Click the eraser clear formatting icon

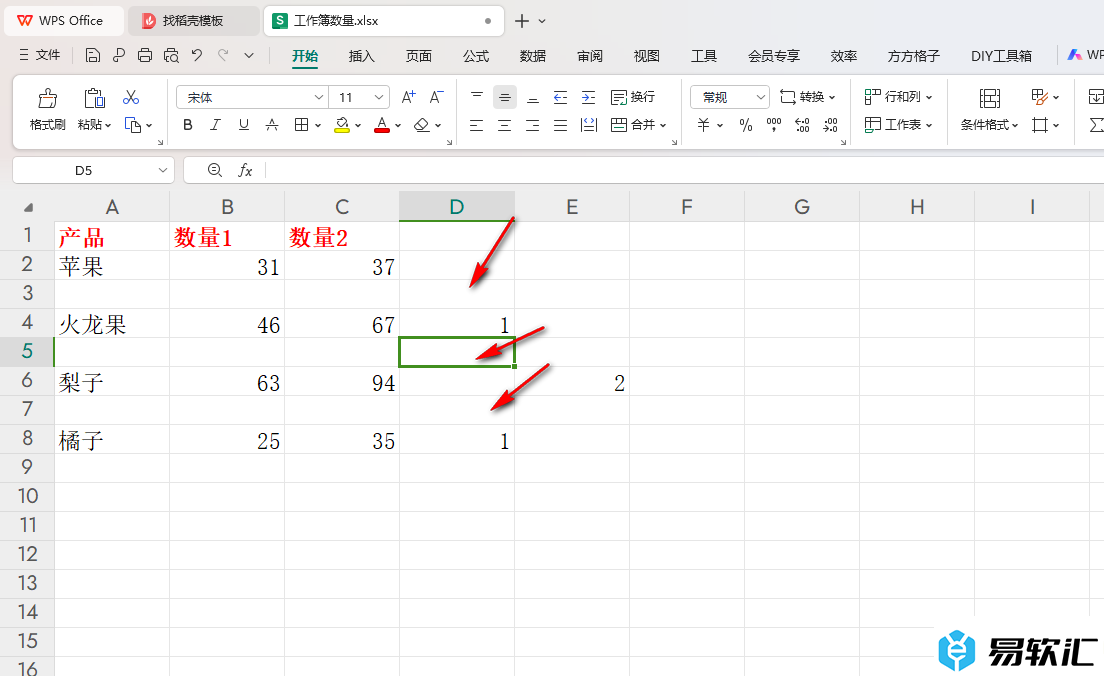[x=422, y=125]
